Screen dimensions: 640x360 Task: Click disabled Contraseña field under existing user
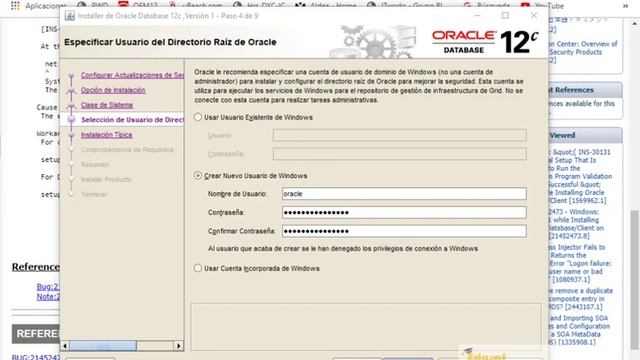coord(400,154)
